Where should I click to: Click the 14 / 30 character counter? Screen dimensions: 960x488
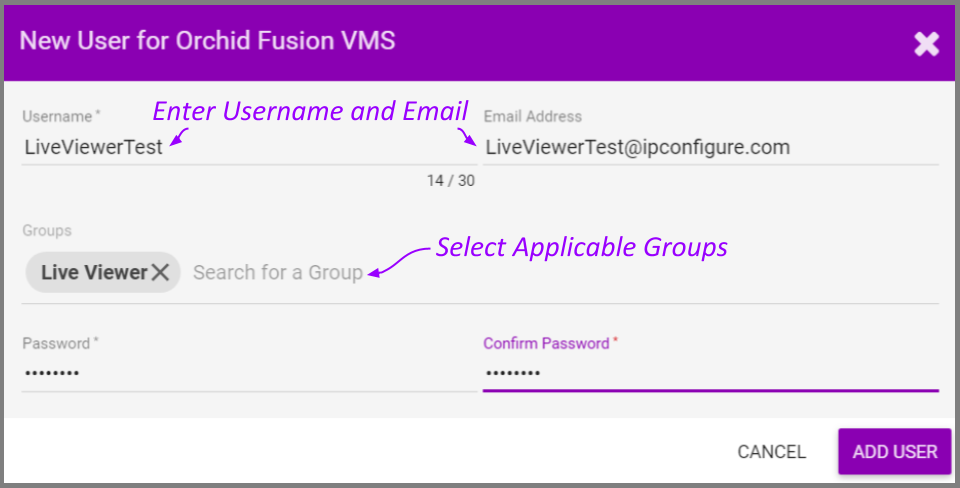(450, 181)
